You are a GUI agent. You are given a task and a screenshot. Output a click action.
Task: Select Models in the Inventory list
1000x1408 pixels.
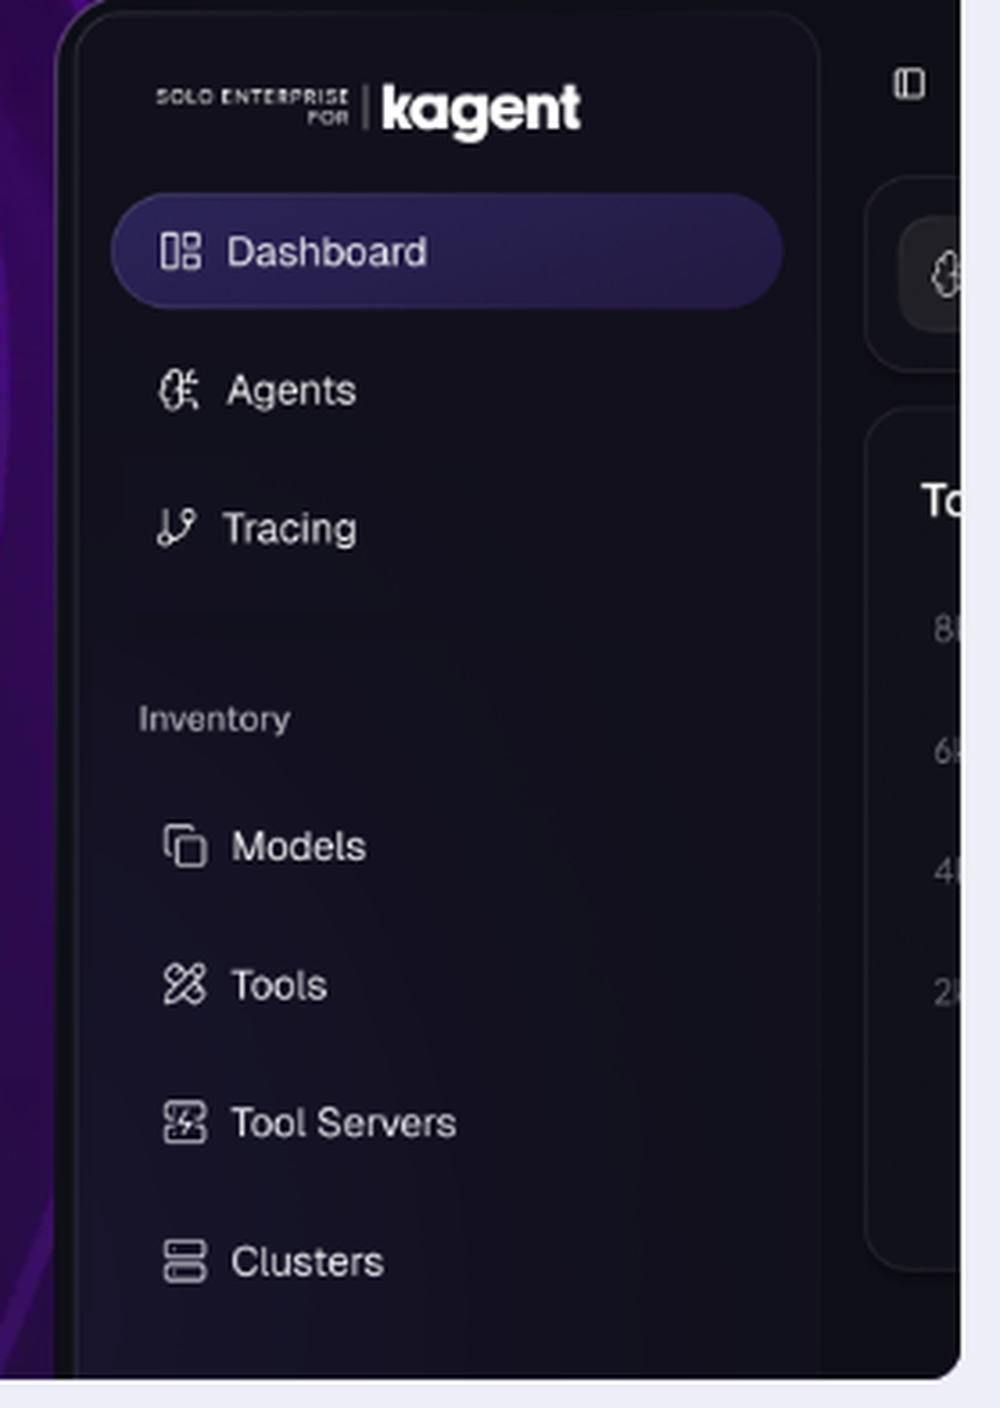(x=298, y=847)
